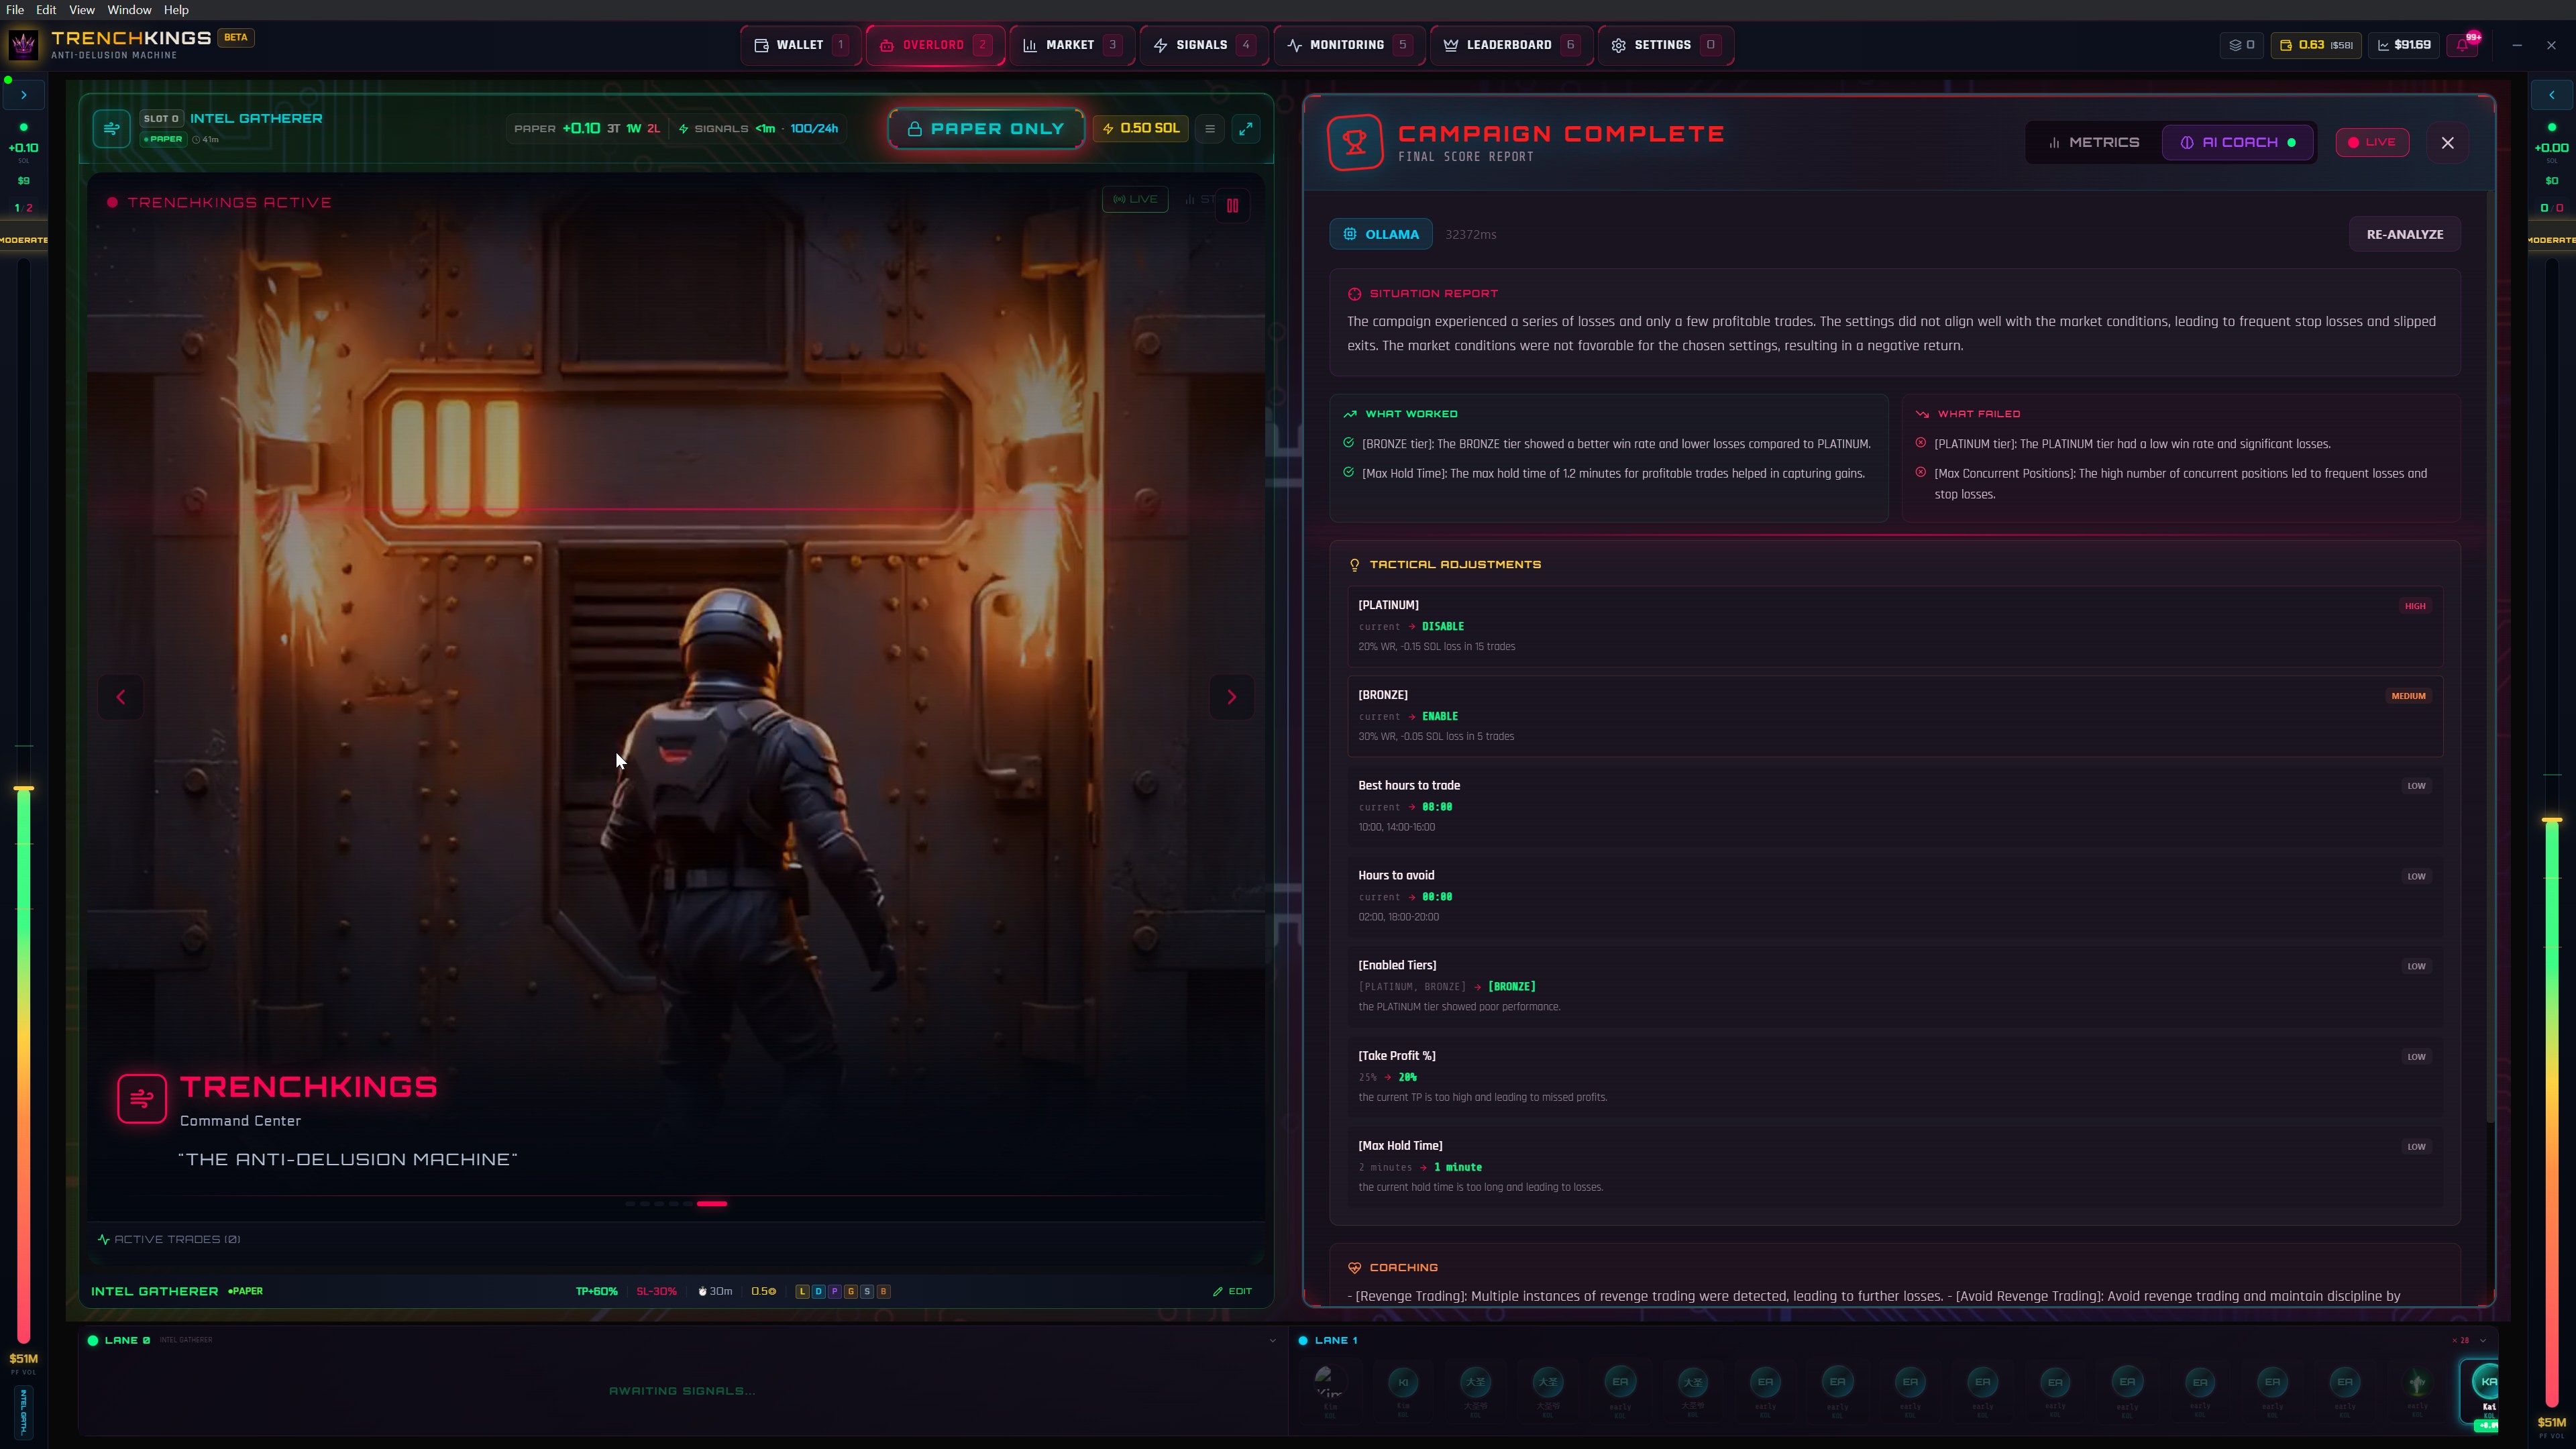Click EDIT on the Intel Gatherer trade row

(x=1233, y=1291)
